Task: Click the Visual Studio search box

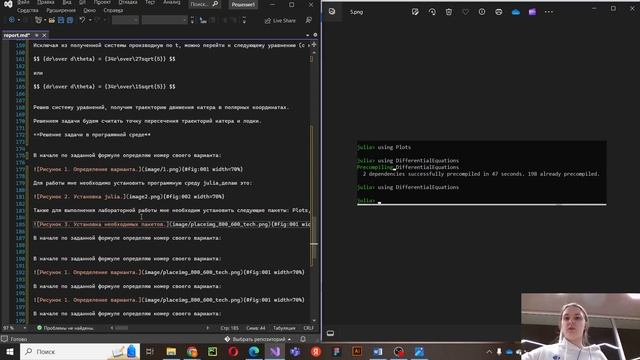Action: point(204,4)
